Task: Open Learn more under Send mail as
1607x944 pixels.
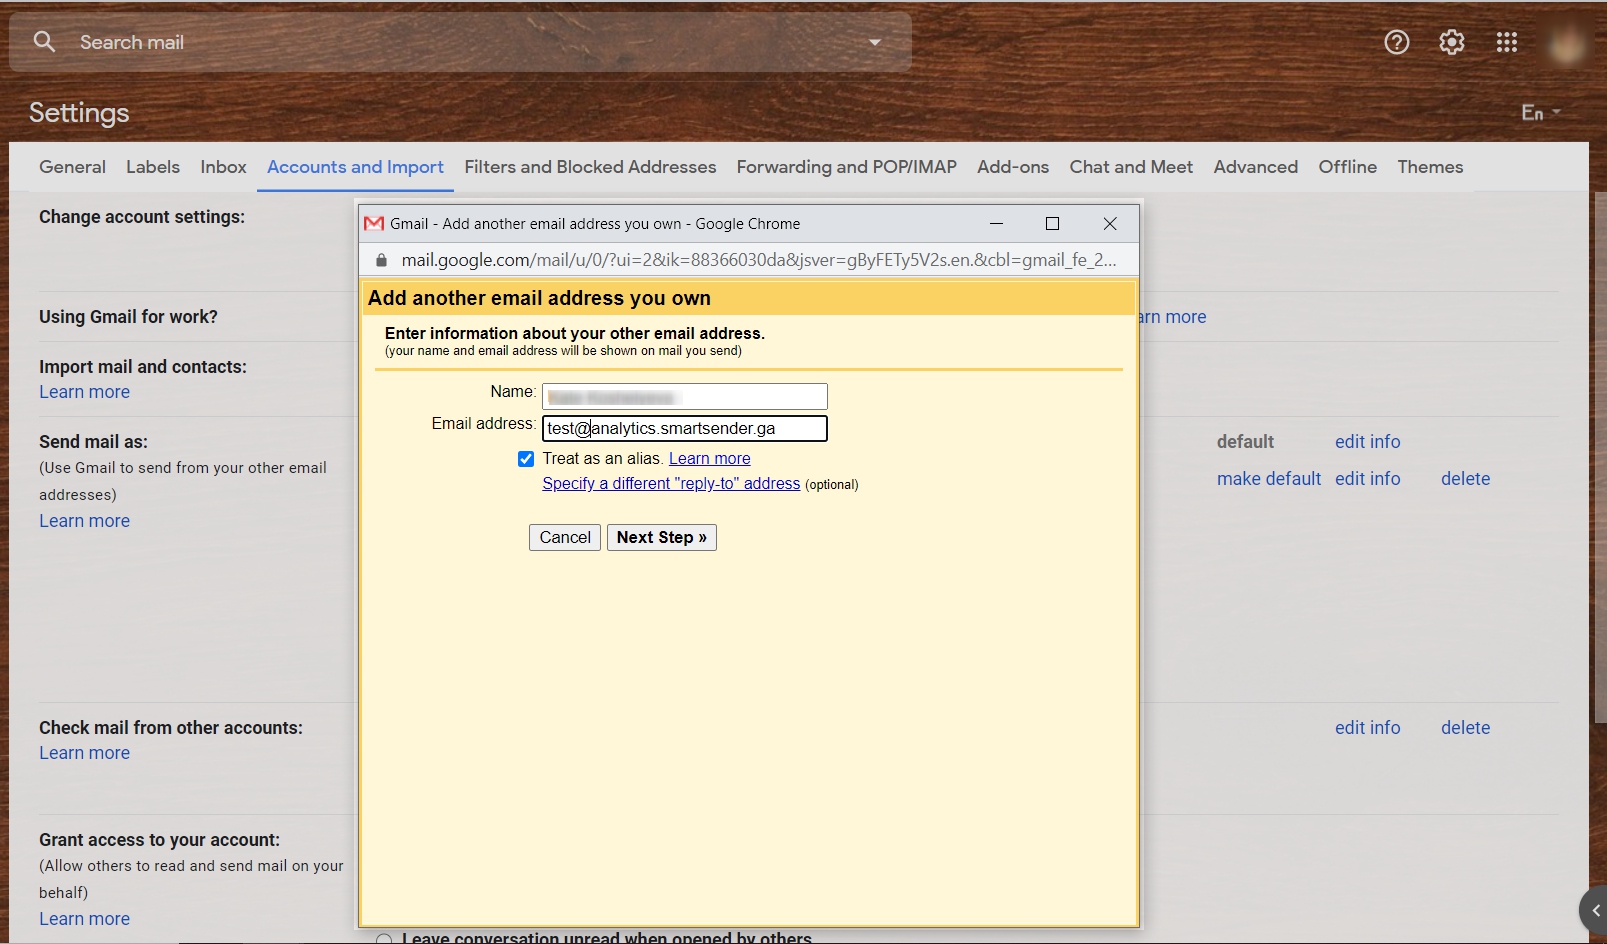Action: point(84,521)
